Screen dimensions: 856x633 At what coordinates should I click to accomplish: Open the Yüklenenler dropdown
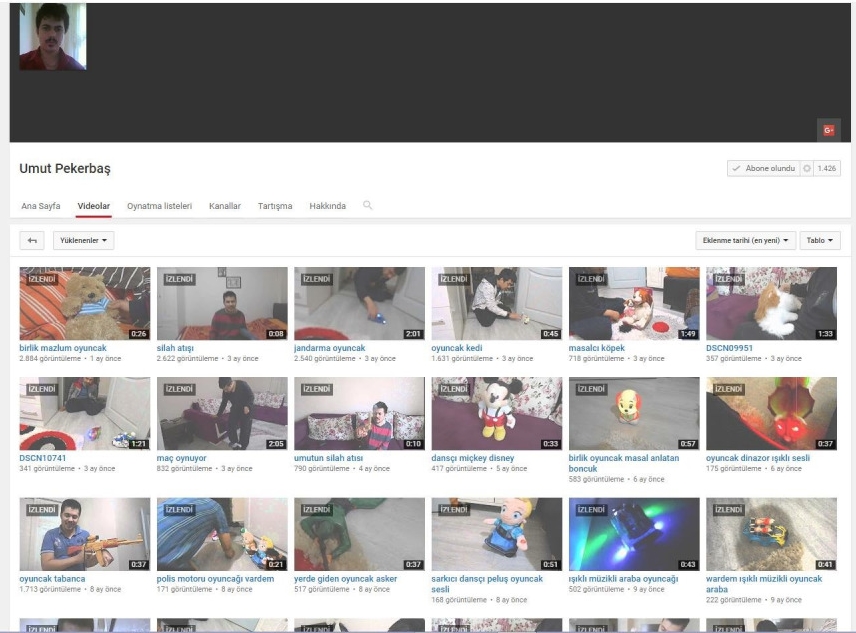[x=84, y=240]
